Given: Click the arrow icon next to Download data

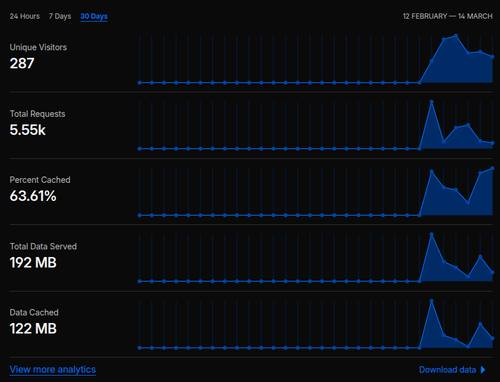Looking at the screenshot, I should click(483, 370).
